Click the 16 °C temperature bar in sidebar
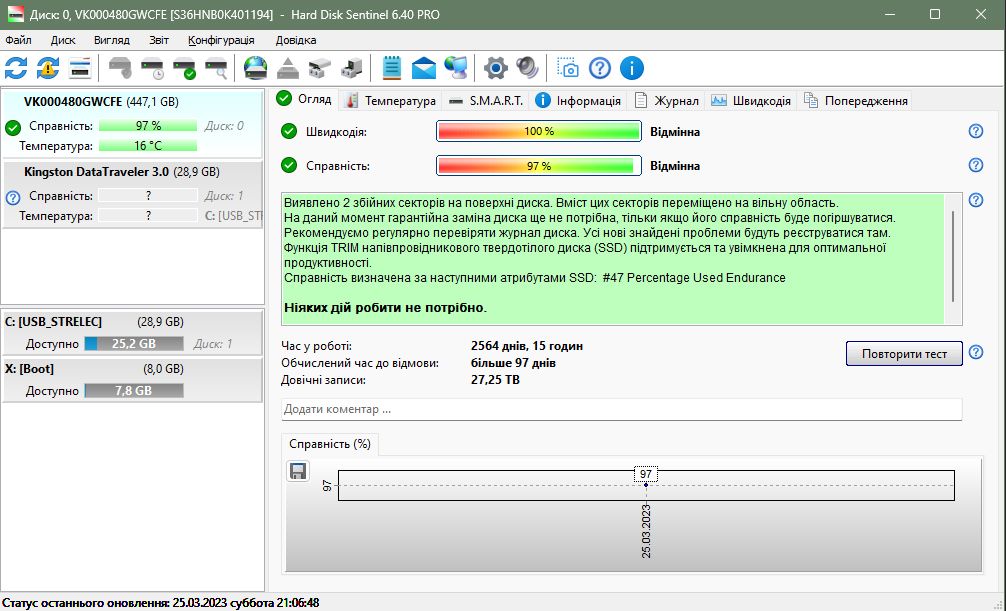 click(148, 146)
